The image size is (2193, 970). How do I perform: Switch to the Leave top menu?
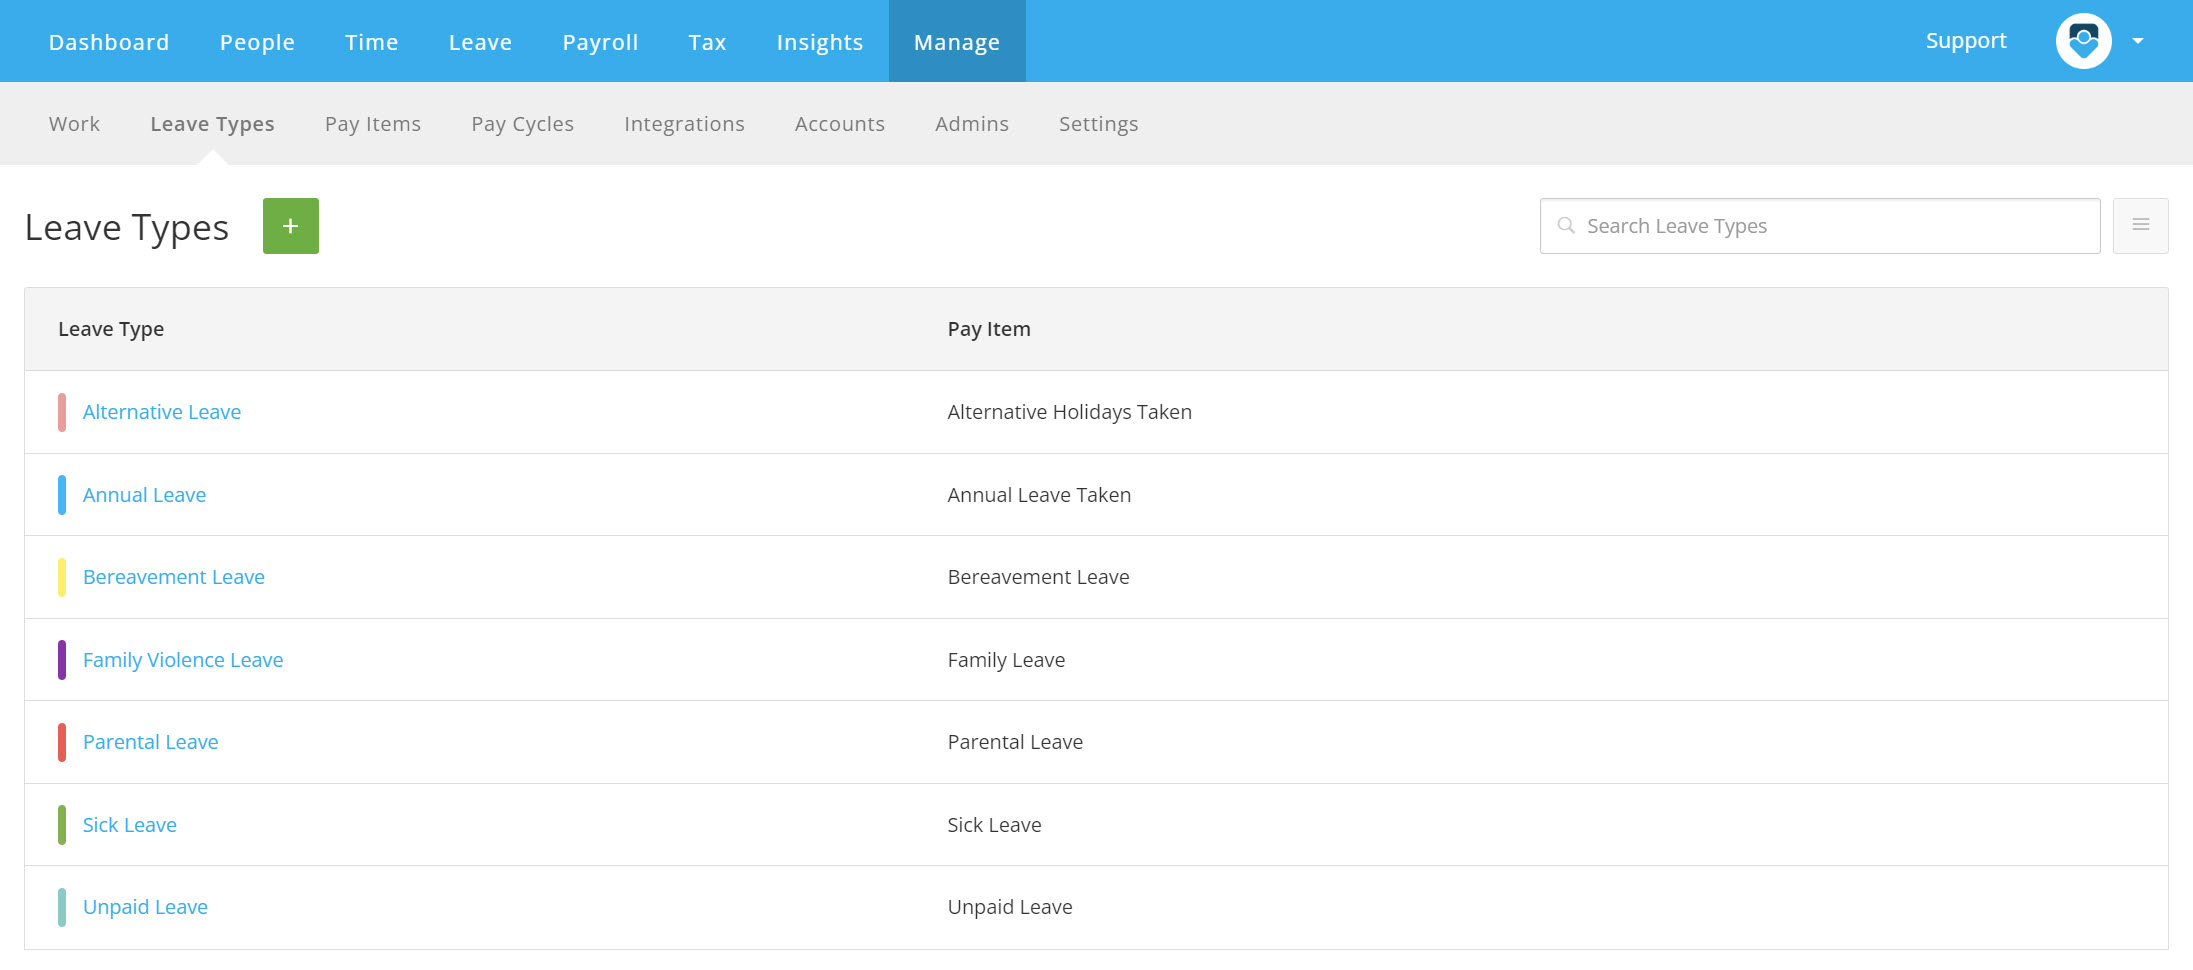coord(480,42)
